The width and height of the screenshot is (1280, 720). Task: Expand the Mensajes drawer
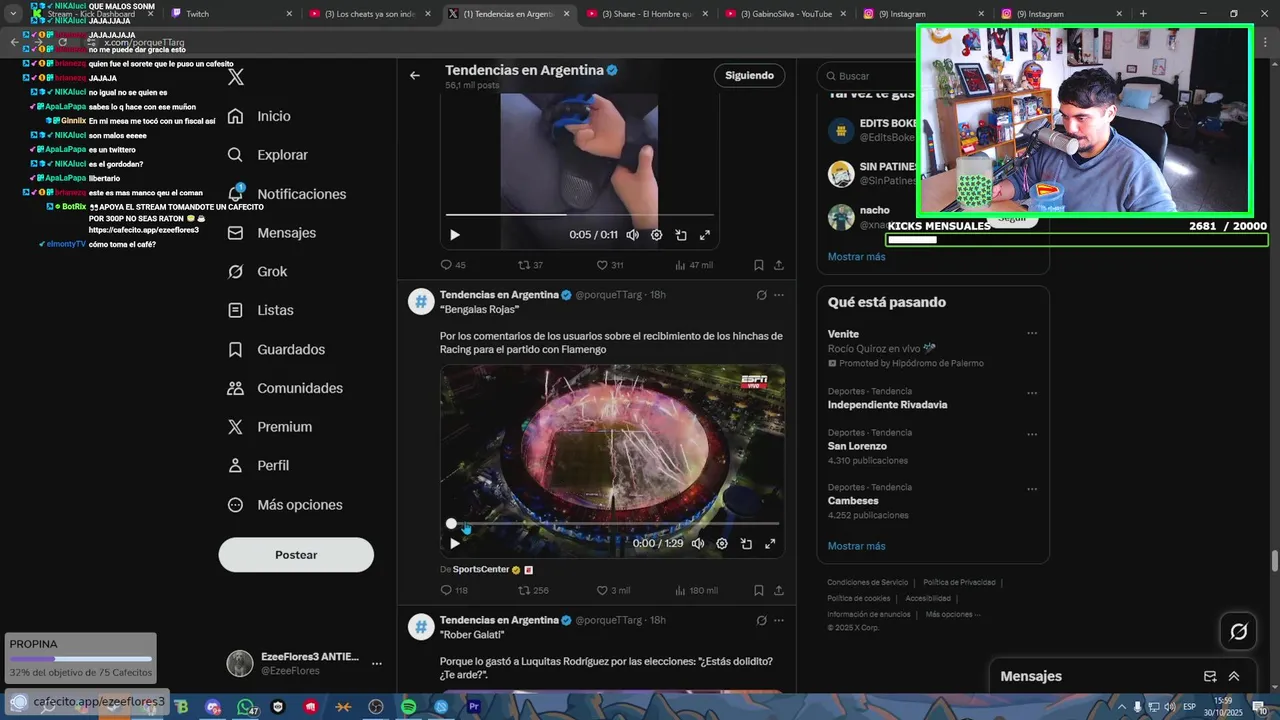pyautogui.click(x=1233, y=677)
